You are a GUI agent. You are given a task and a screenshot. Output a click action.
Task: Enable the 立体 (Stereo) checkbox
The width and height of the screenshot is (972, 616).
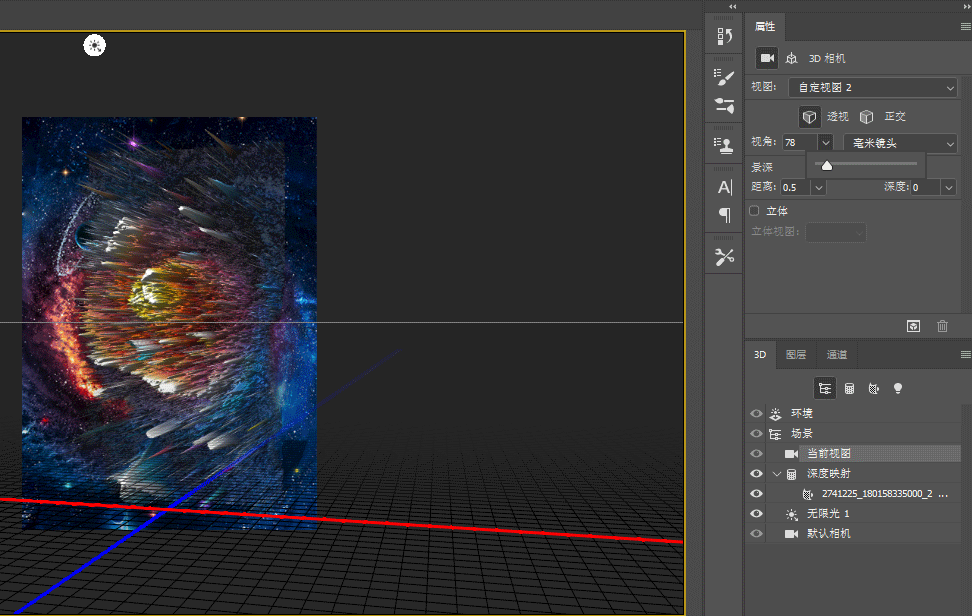coord(755,211)
